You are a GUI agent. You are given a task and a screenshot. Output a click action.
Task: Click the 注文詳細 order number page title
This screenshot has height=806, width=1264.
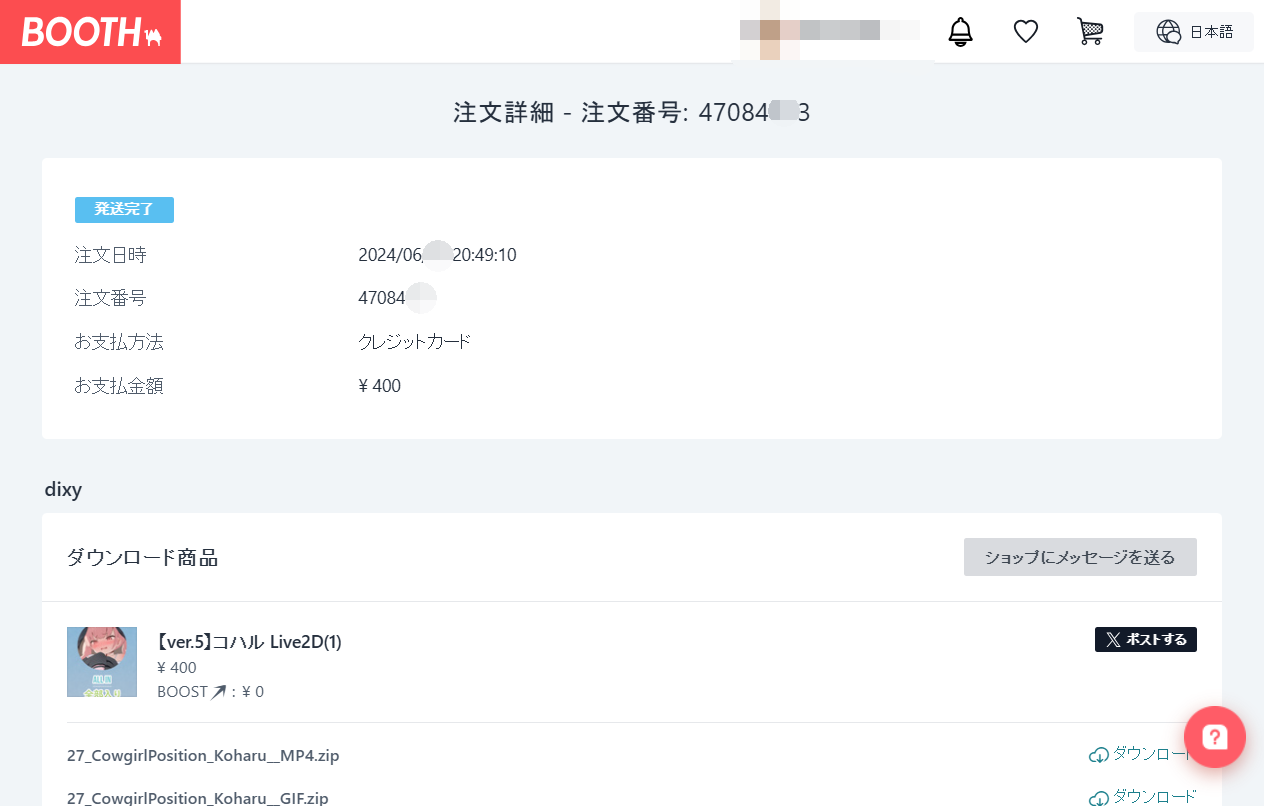pos(631,113)
